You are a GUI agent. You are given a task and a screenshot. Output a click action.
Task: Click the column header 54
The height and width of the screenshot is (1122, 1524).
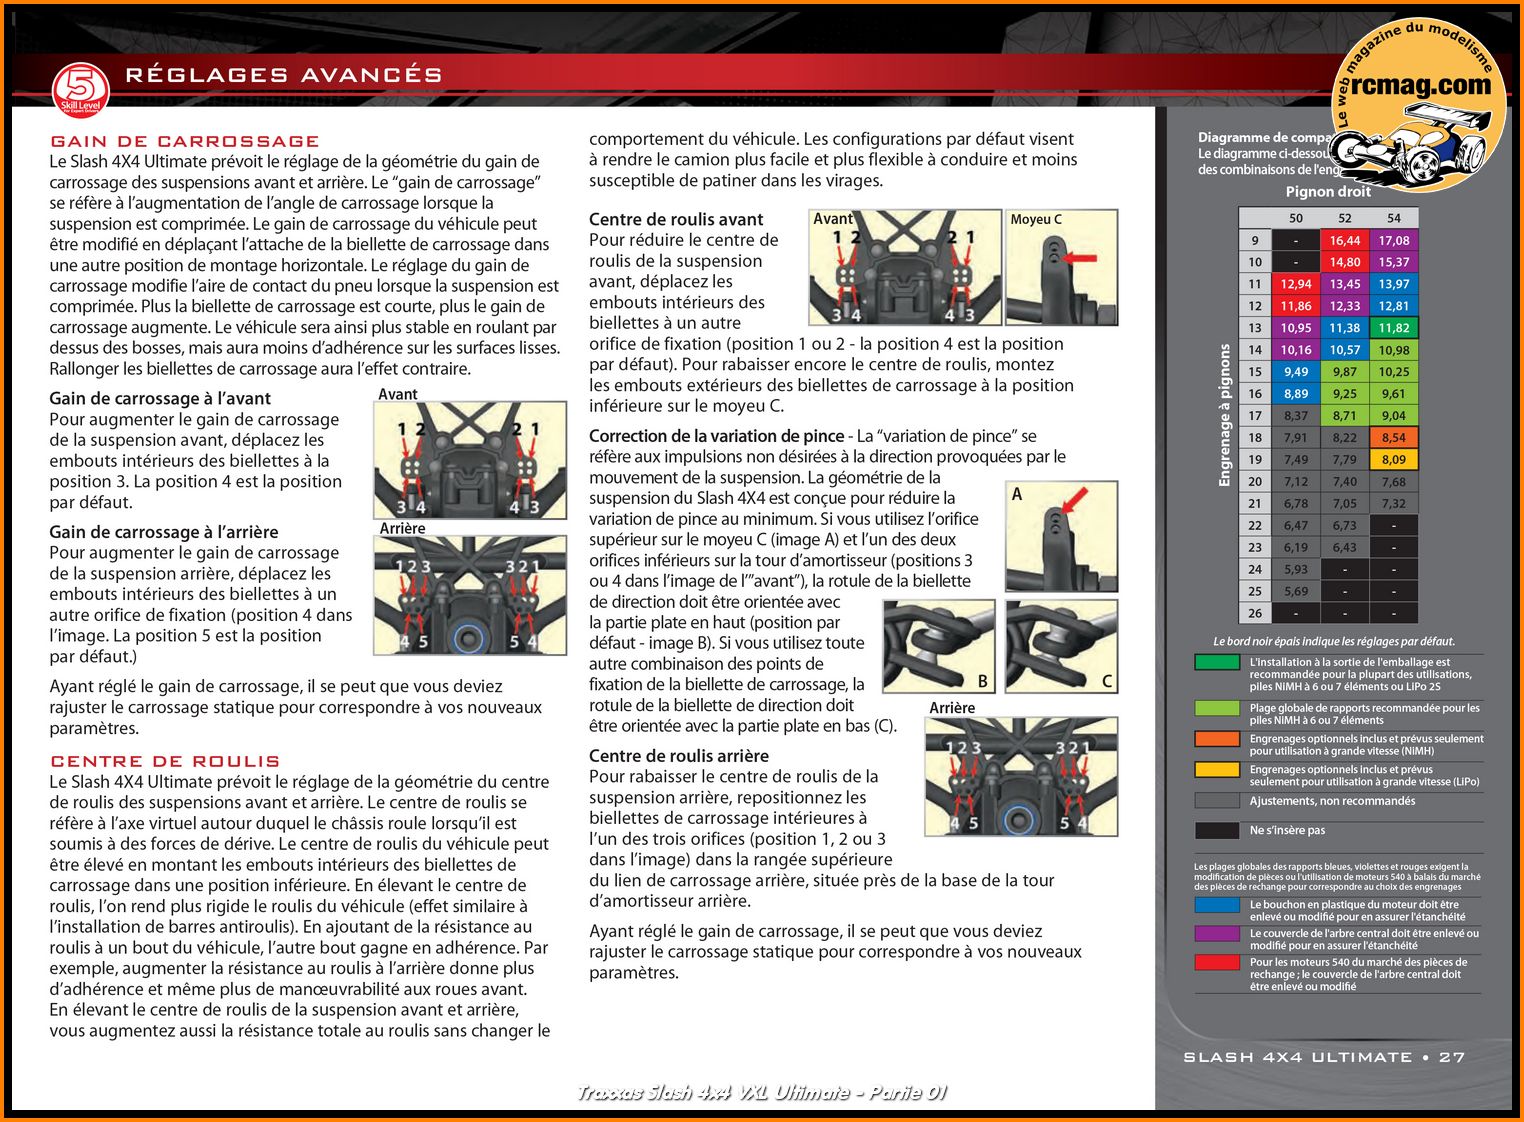point(1394,218)
